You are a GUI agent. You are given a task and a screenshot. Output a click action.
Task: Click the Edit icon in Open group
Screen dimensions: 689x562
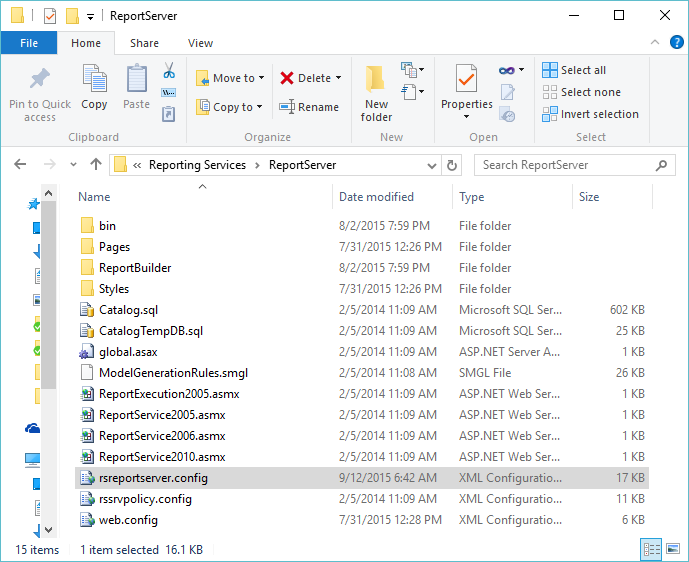[x=507, y=92]
